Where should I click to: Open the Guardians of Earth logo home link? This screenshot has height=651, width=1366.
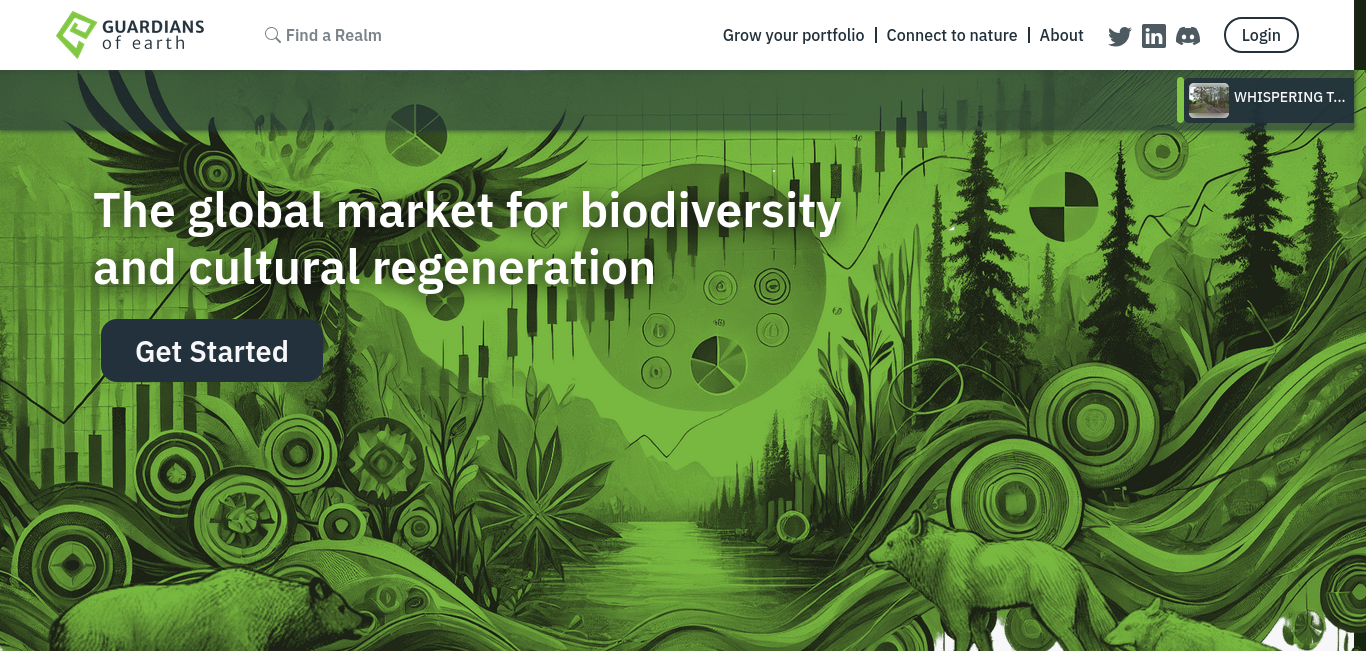click(130, 35)
